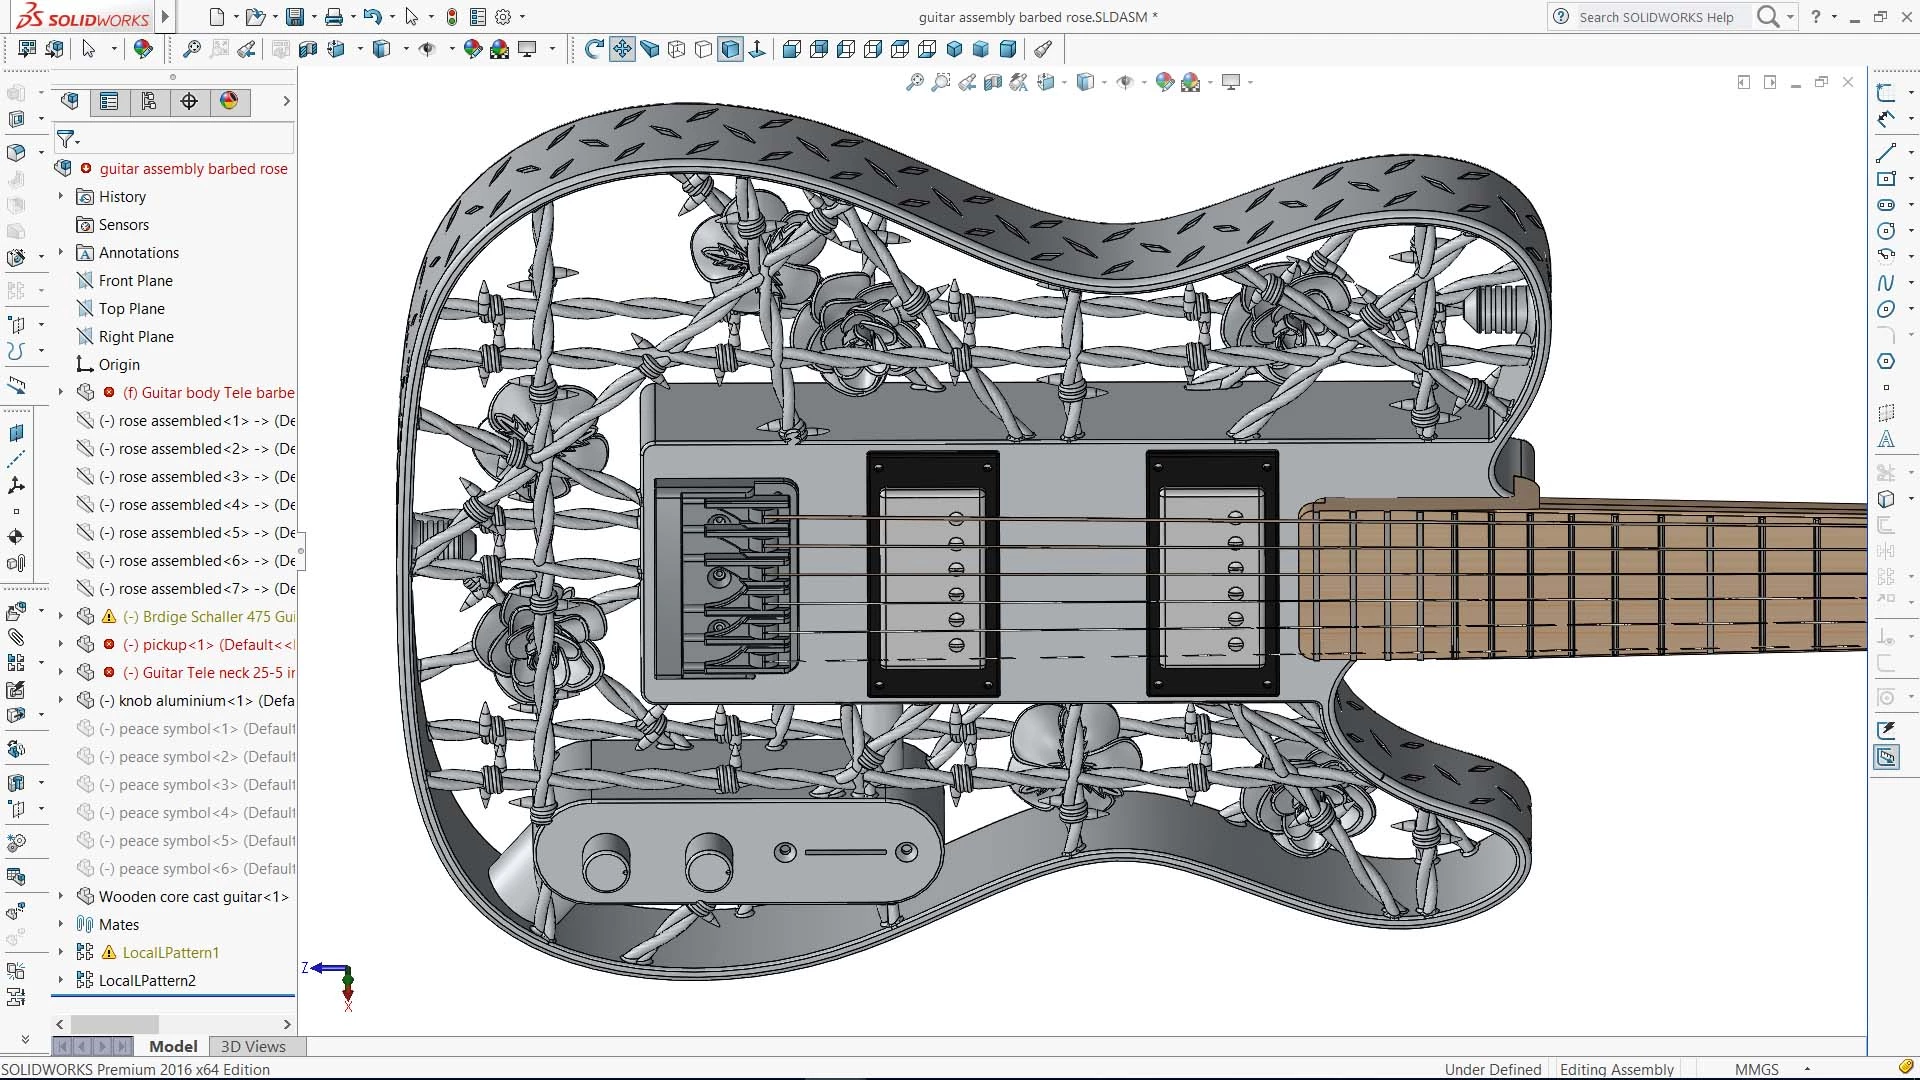Select Front Plane in feature tree

coord(135,281)
